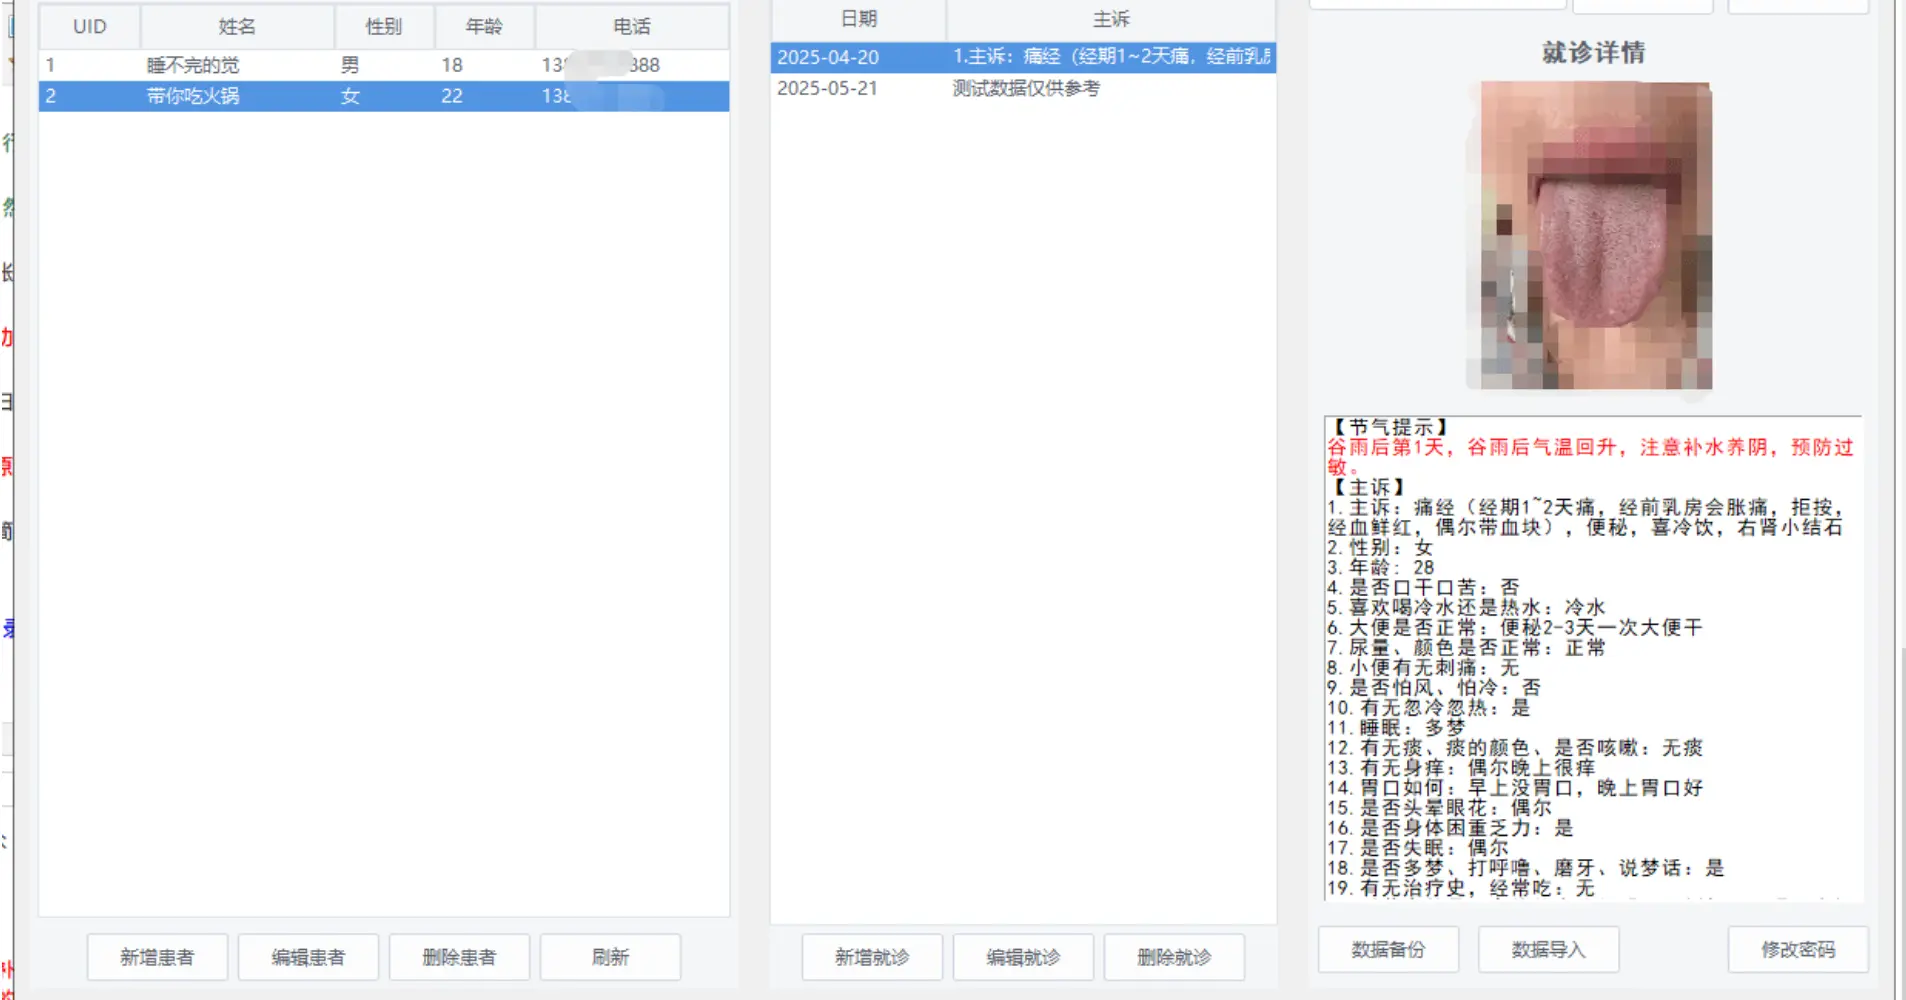Screen dimensions: 1906x1000
Task: Delete patient using 删除患者 button
Action: coord(459,957)
